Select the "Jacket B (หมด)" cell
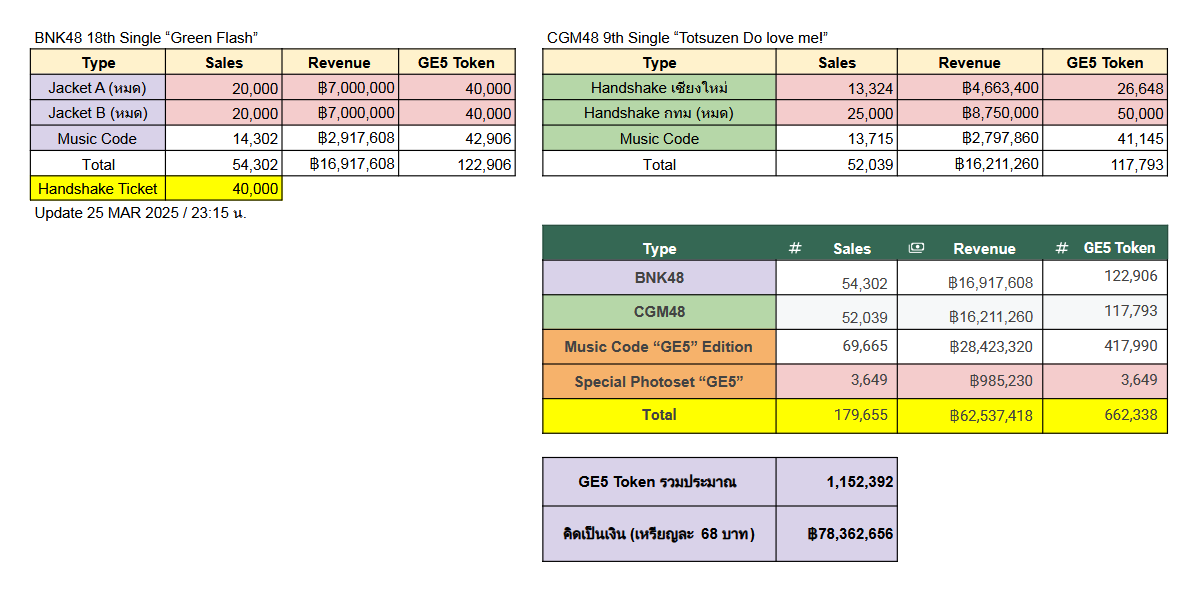This screenshot has width=1199, height=595. coord(98,113)
